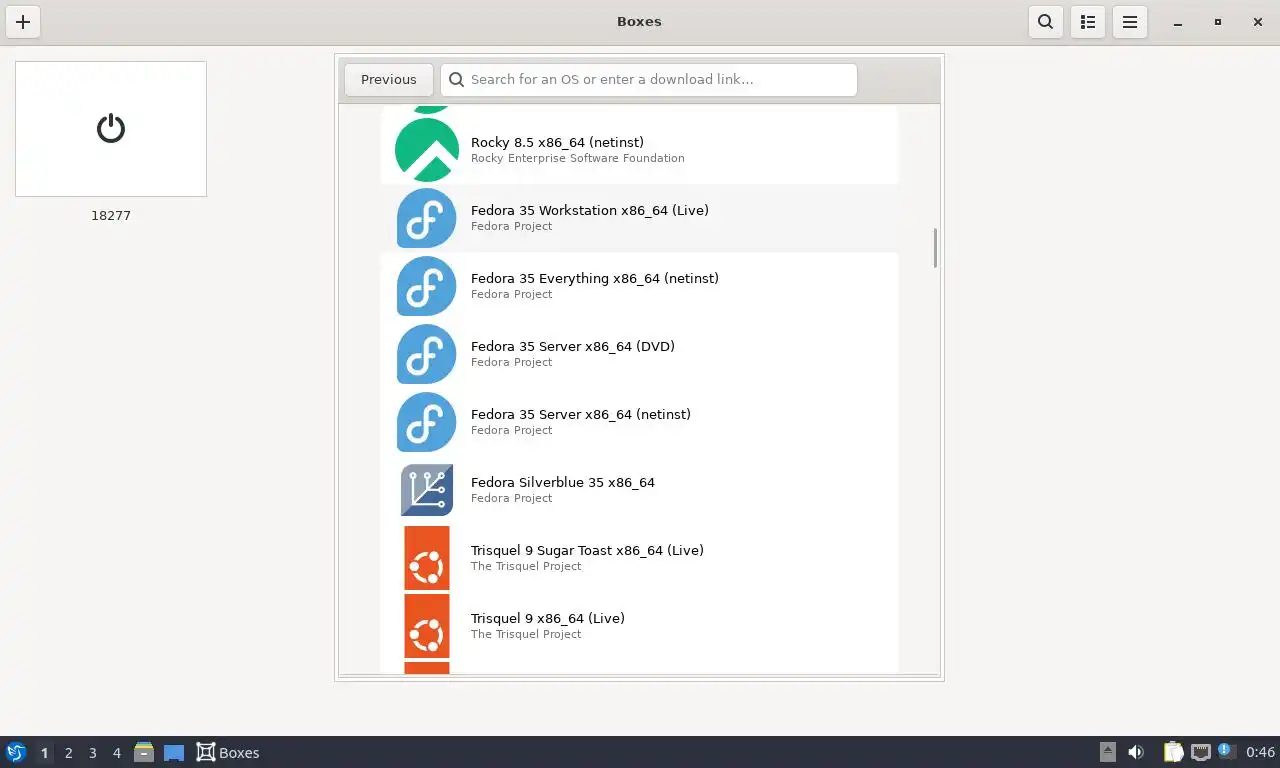Choose Fedora 35 Server x86_64 (netinst)

click(x=580, y=414)
